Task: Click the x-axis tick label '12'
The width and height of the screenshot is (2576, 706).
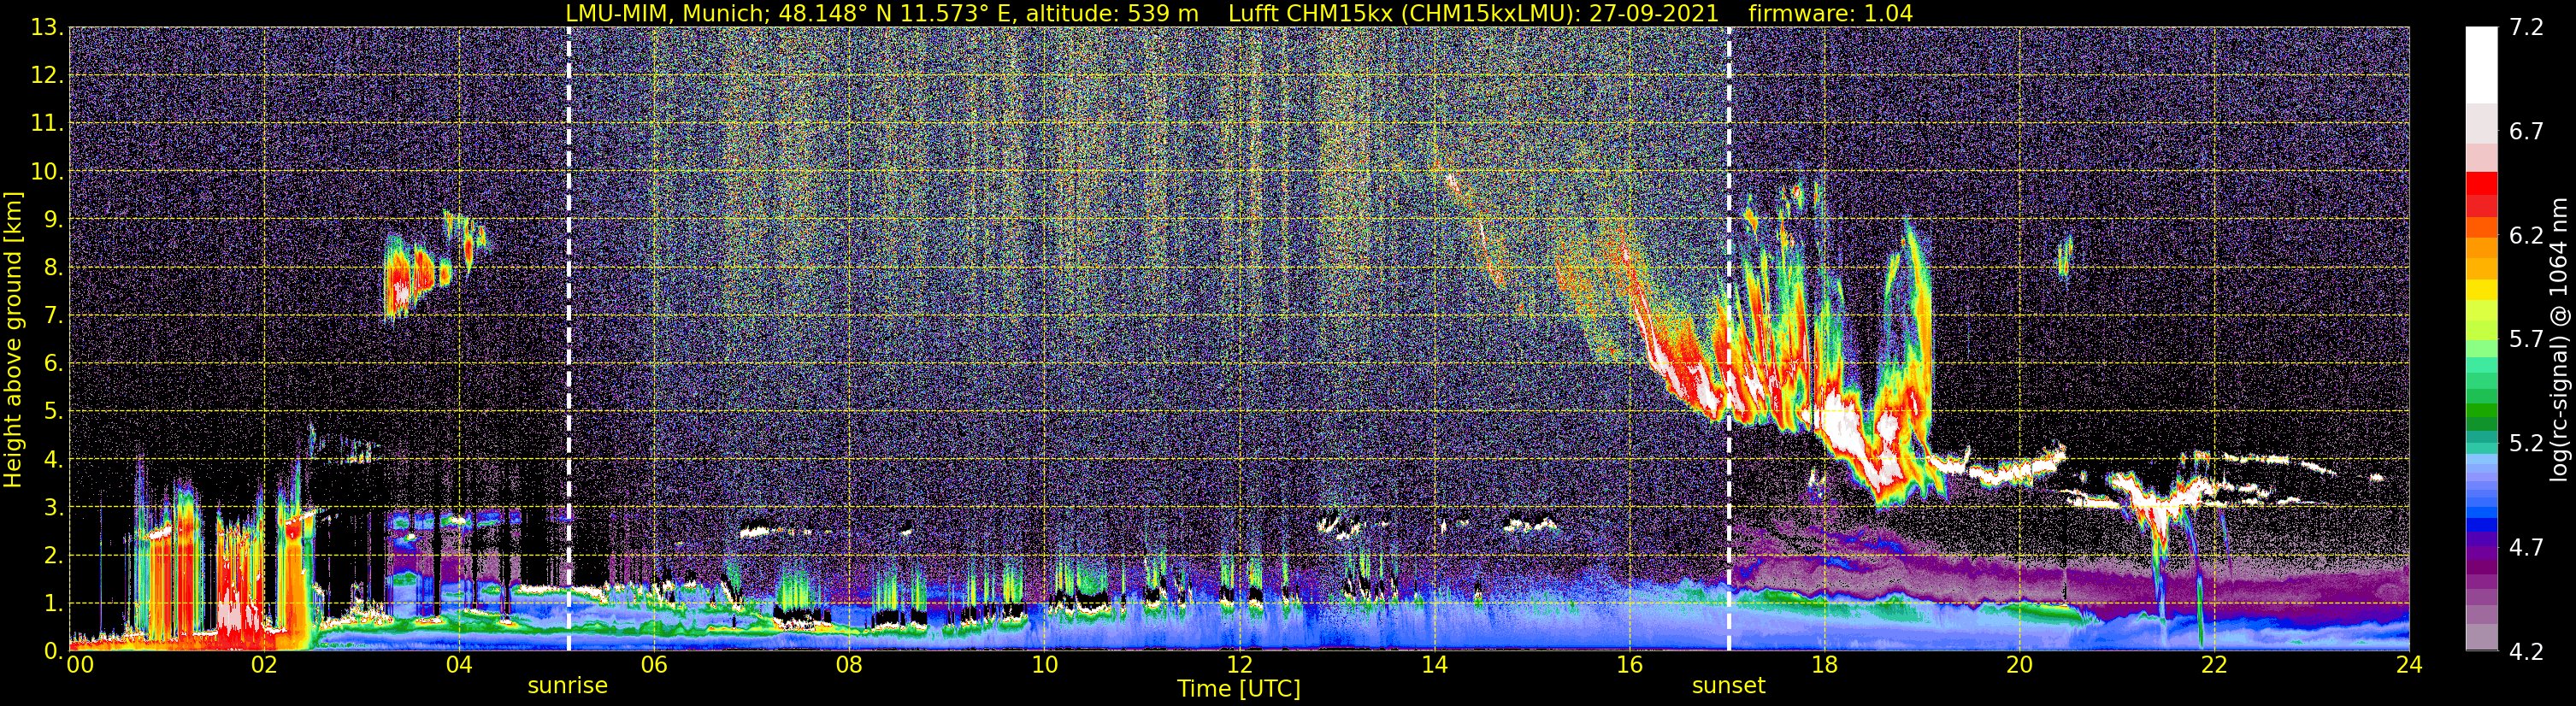Action: (1239, 666)
